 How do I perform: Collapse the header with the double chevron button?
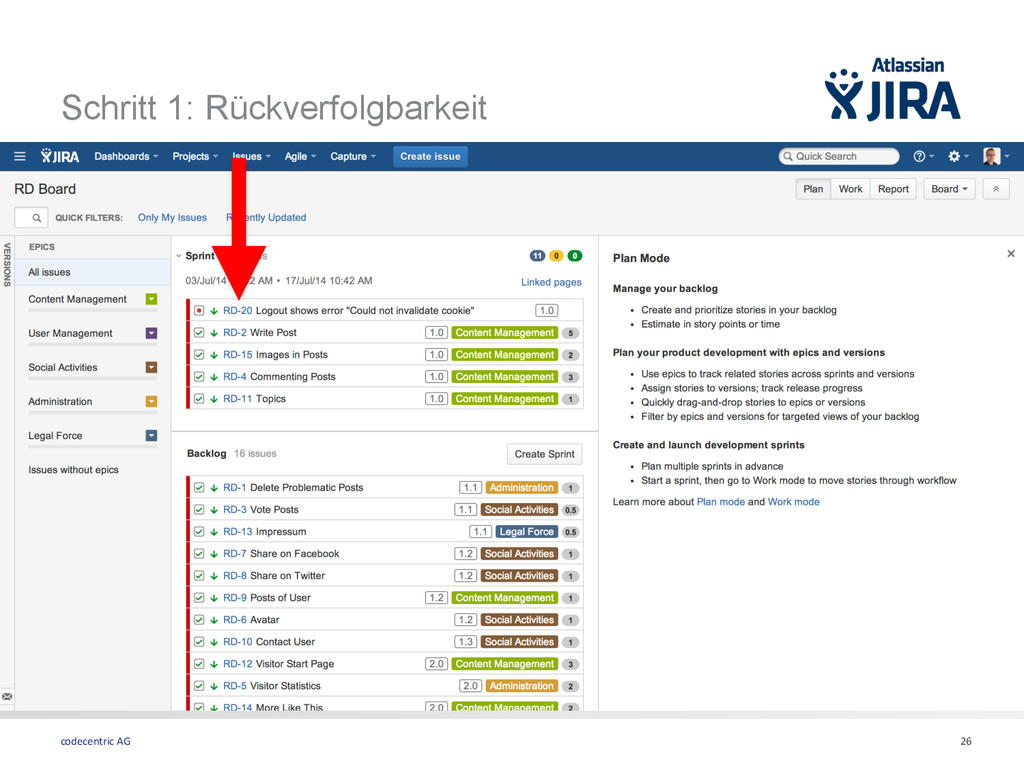(996, 189)
